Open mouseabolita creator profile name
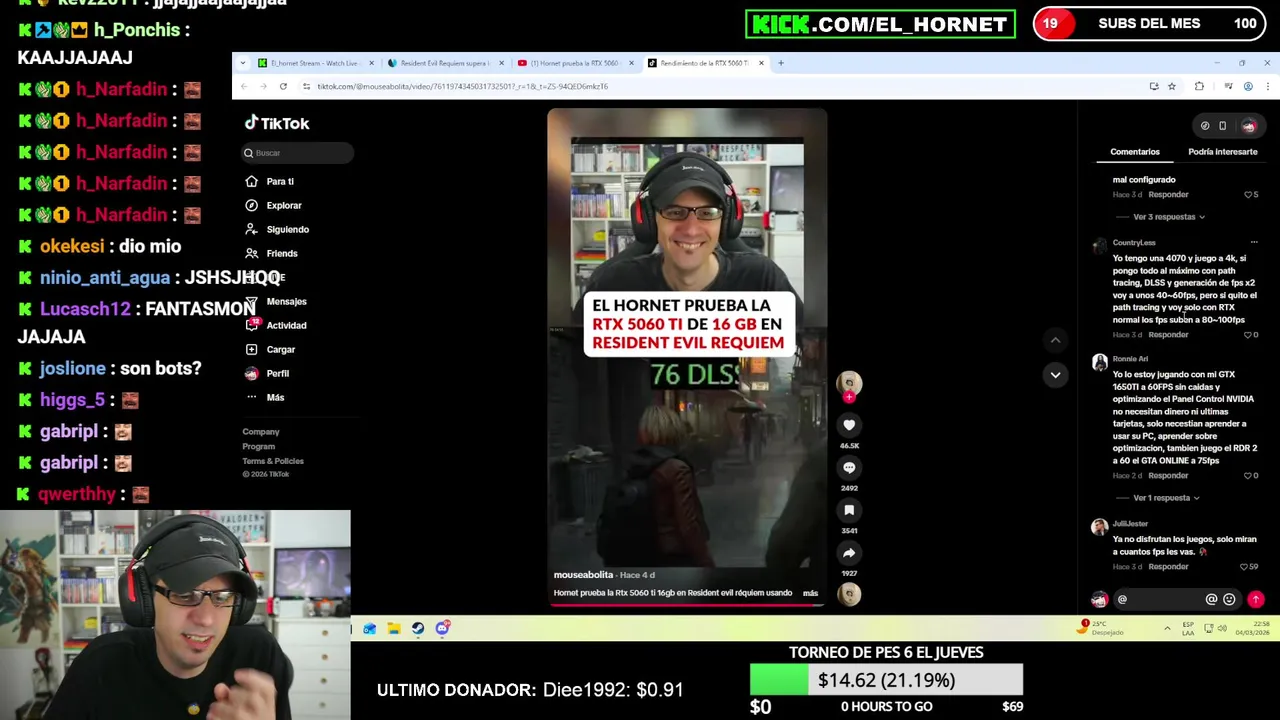Image resolution: width=1280 pixels, height=720 pixels. coord(583,575)
